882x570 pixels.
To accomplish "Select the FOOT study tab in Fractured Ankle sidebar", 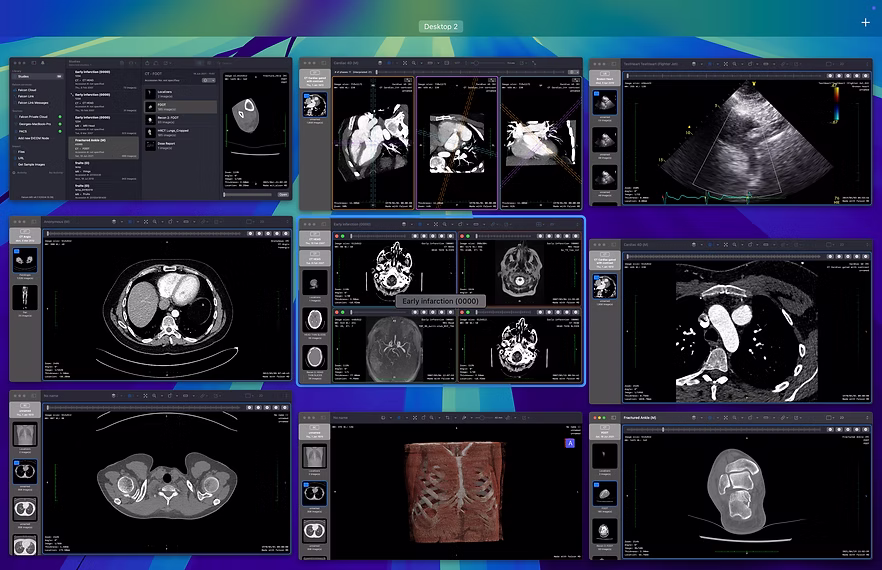I will click(604, 432).
